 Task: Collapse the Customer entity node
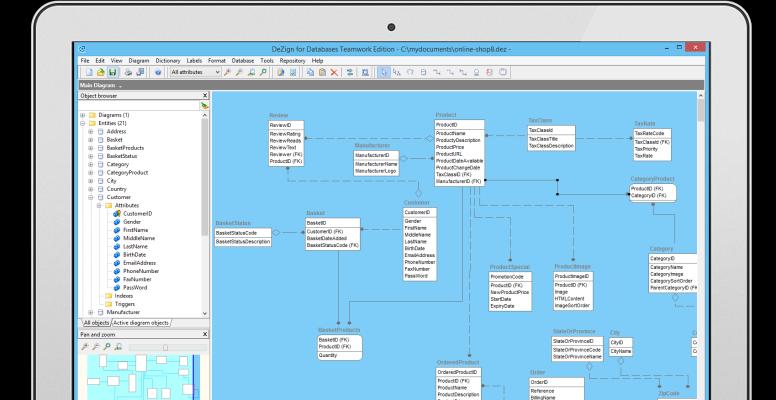click(x=91, y=197)
